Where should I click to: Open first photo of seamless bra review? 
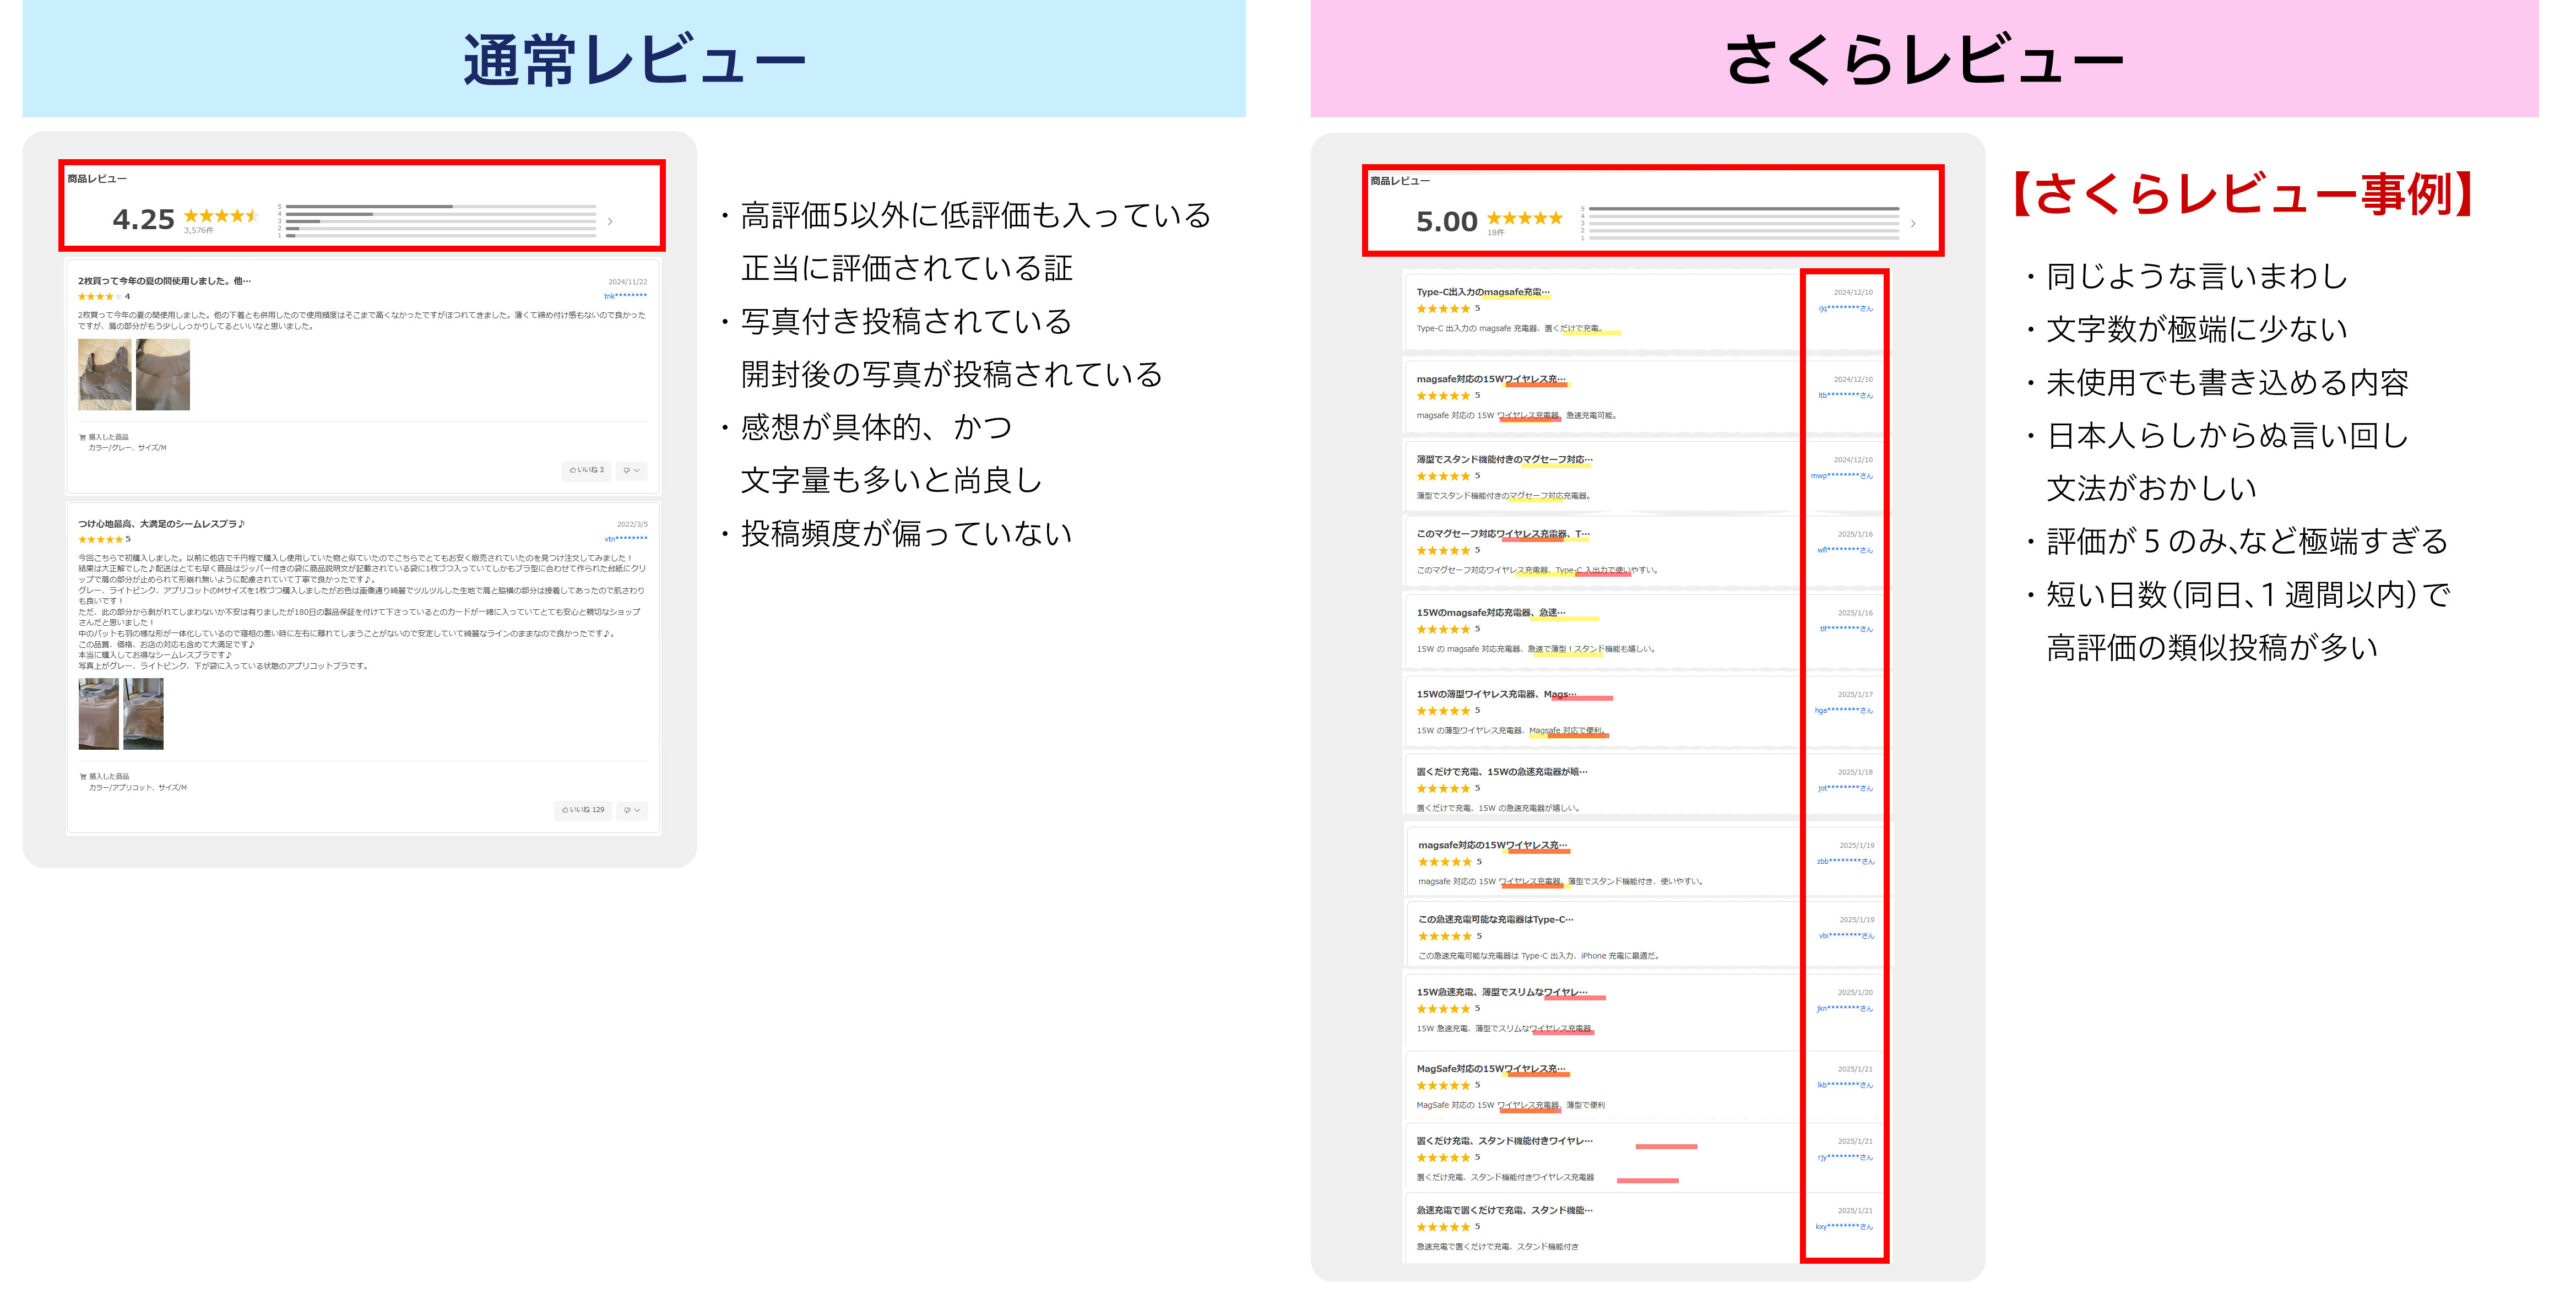98,714
